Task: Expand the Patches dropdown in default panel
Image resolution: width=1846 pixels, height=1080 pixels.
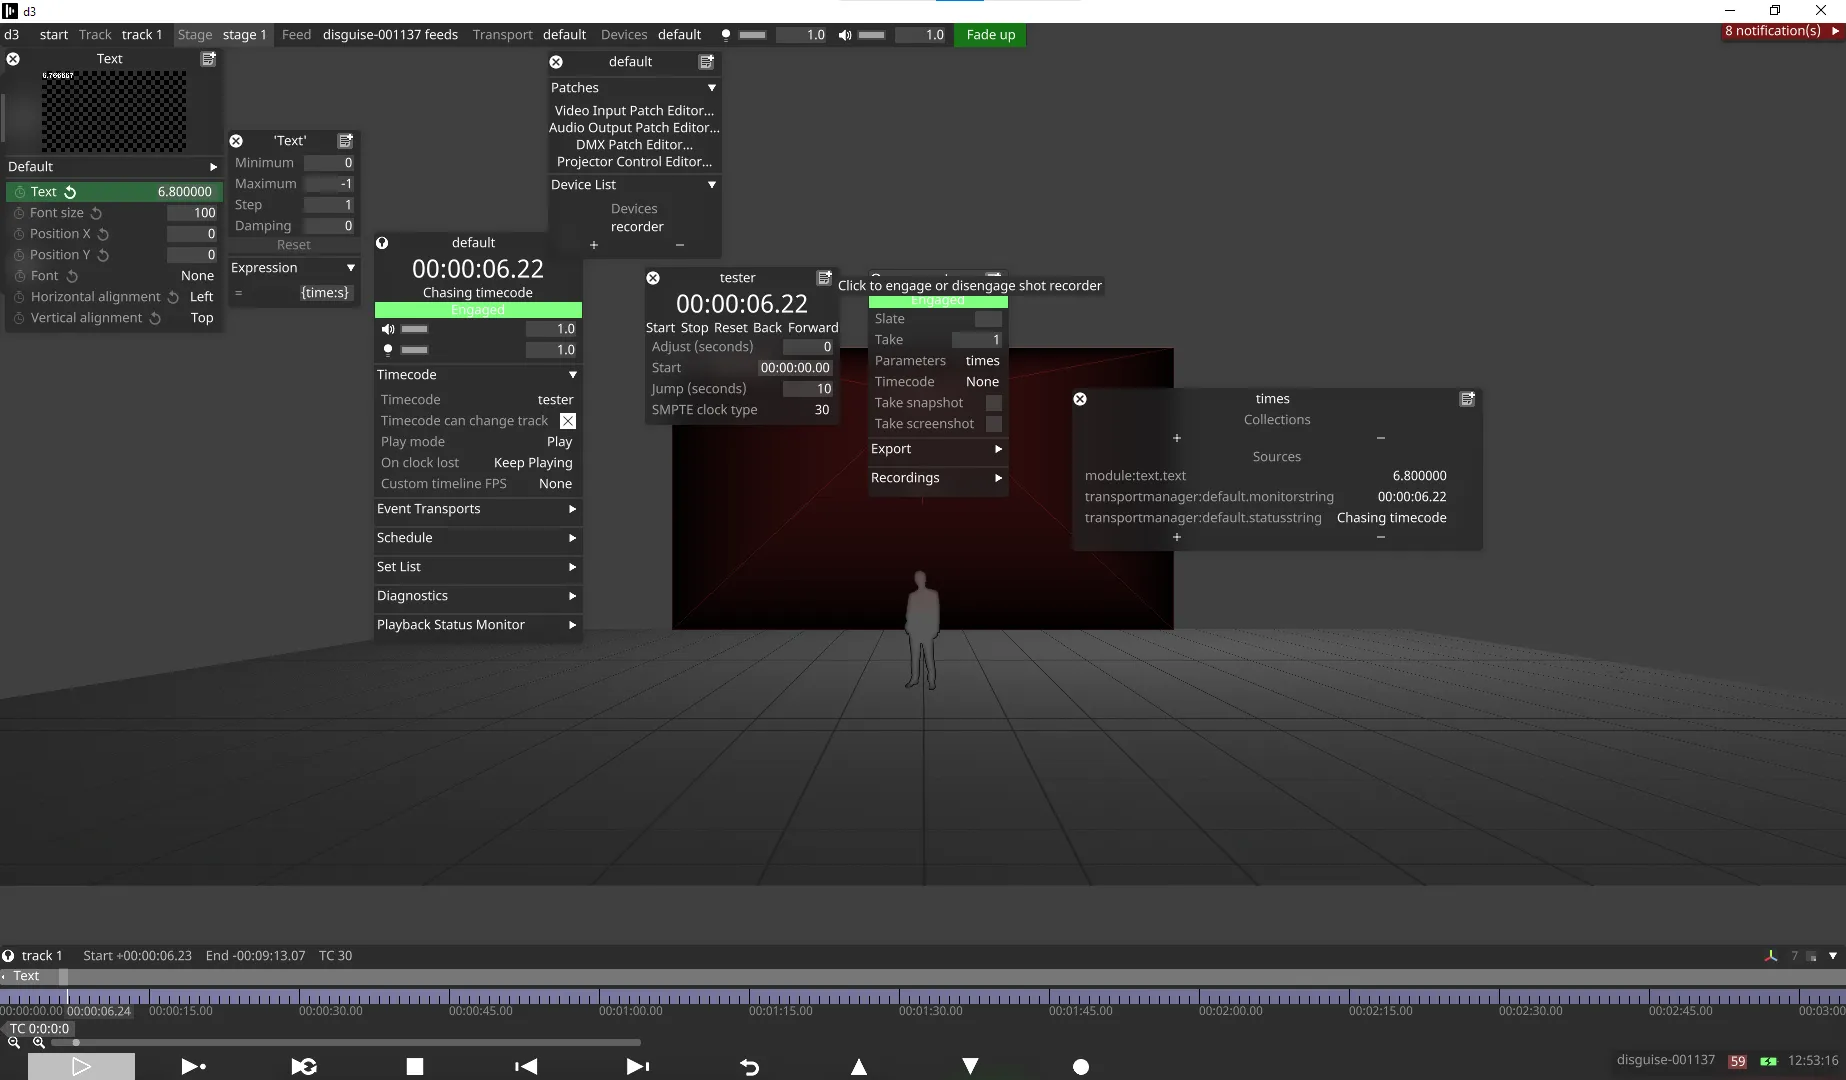Action: tap(711, 88)
